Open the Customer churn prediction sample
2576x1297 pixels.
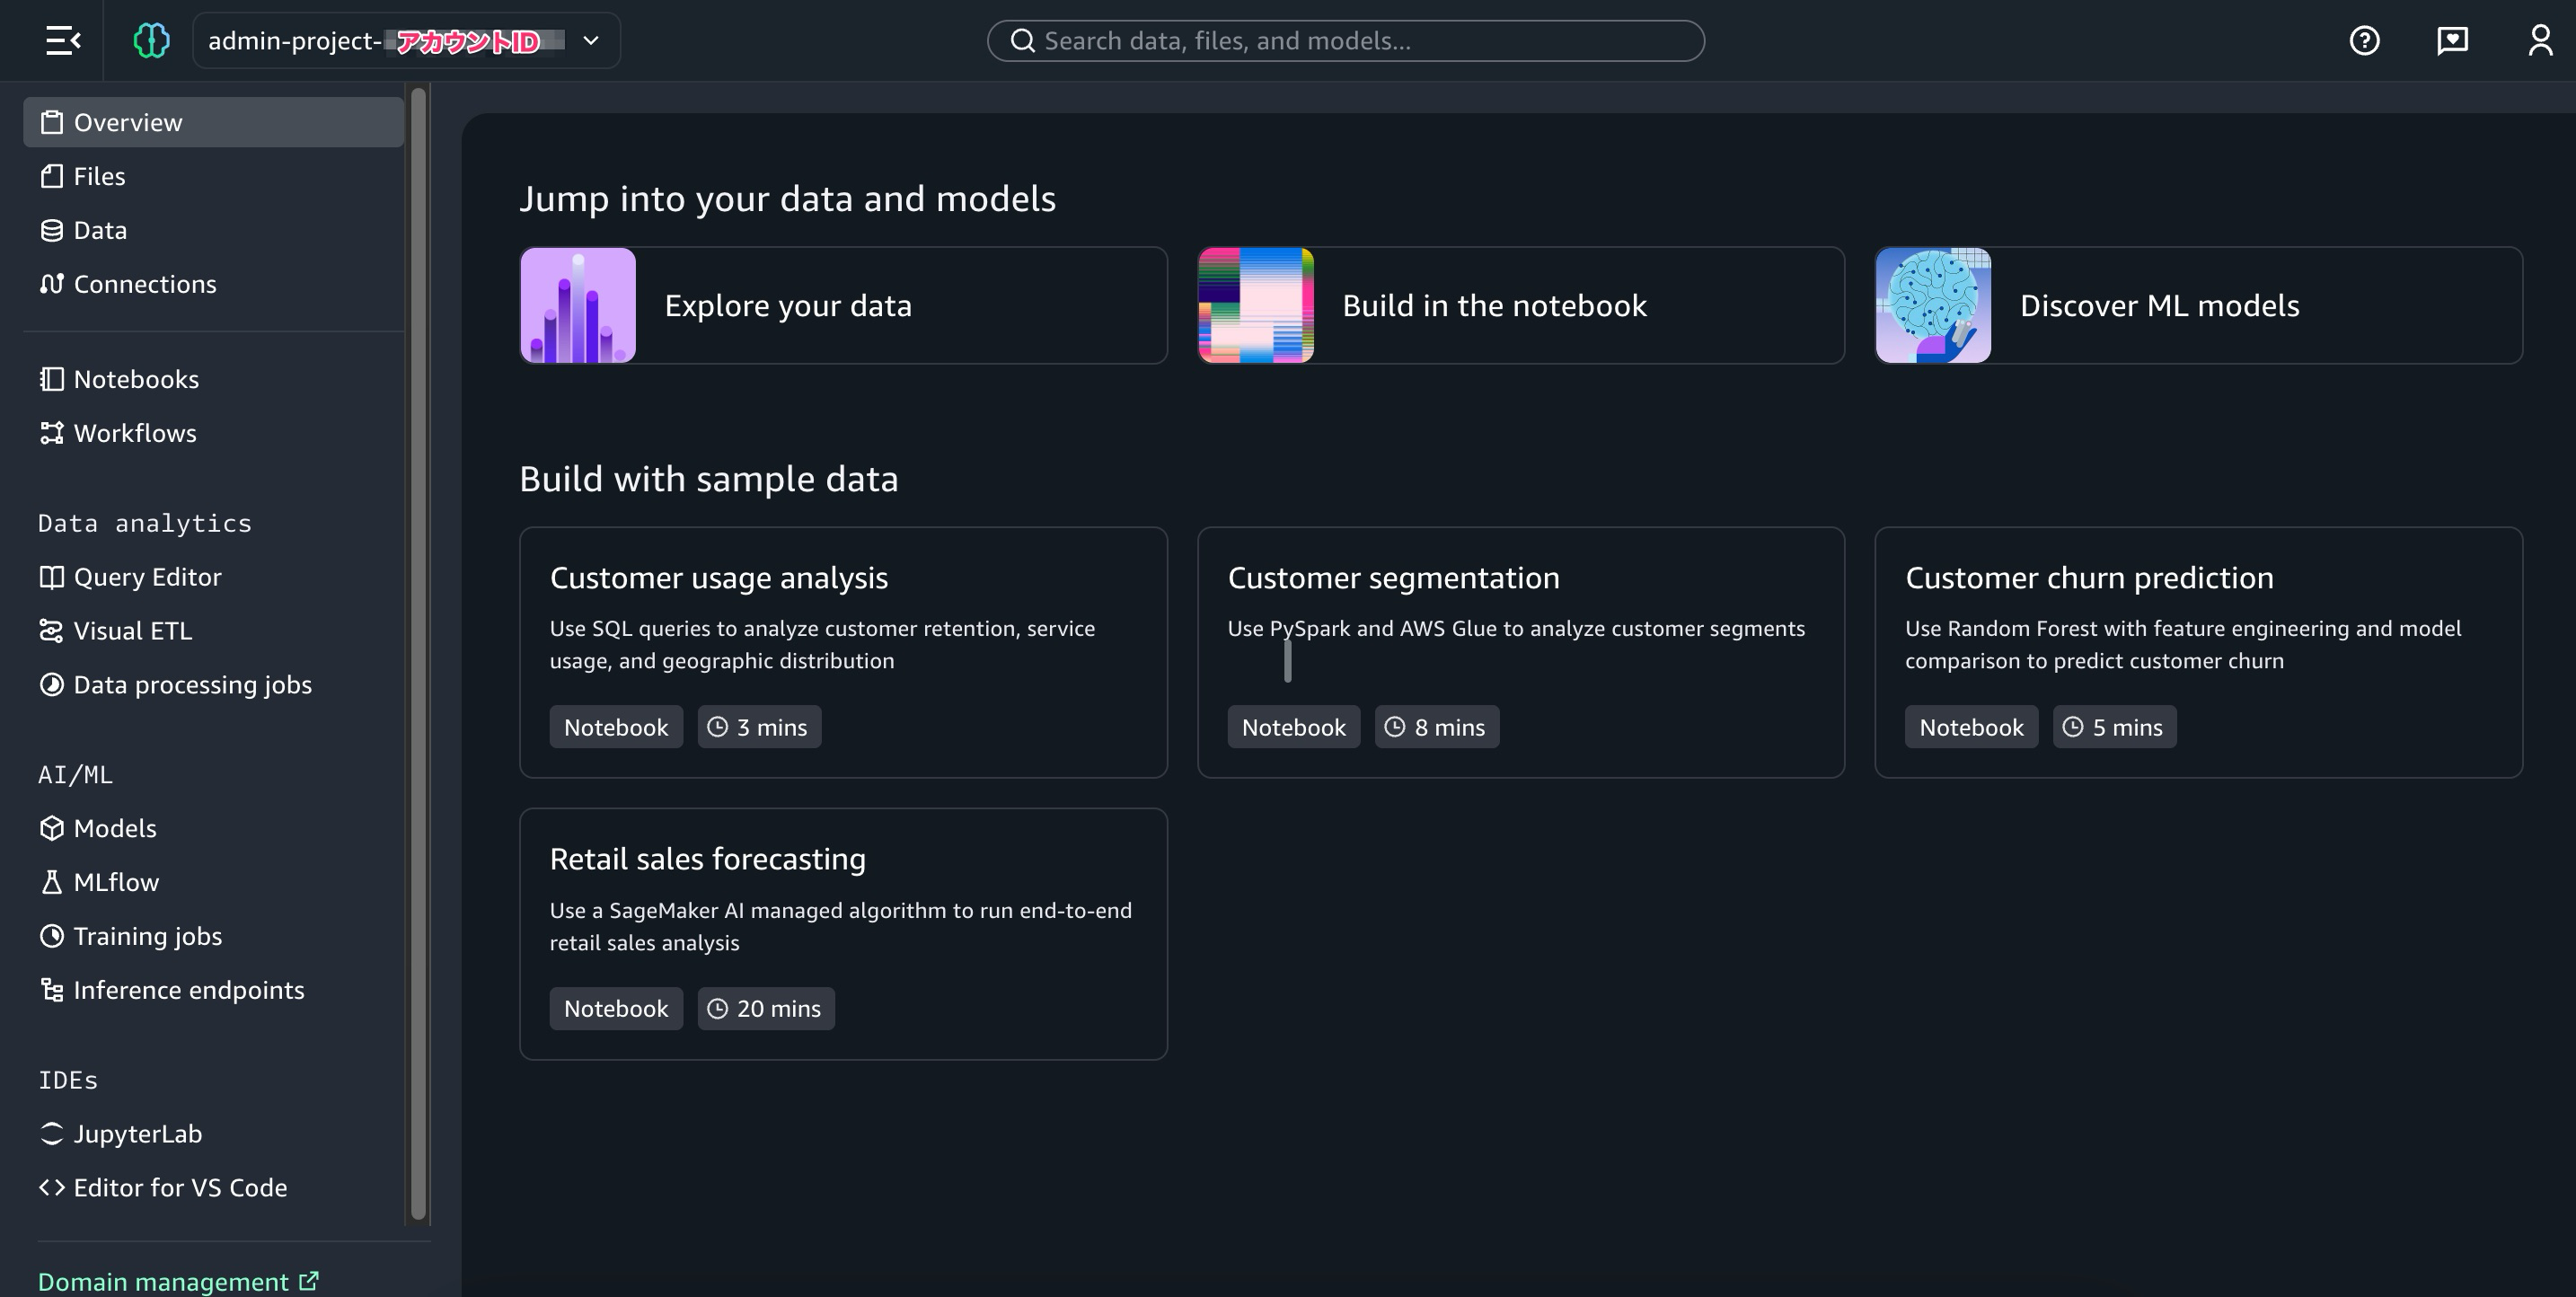(x=2197, y=652)
